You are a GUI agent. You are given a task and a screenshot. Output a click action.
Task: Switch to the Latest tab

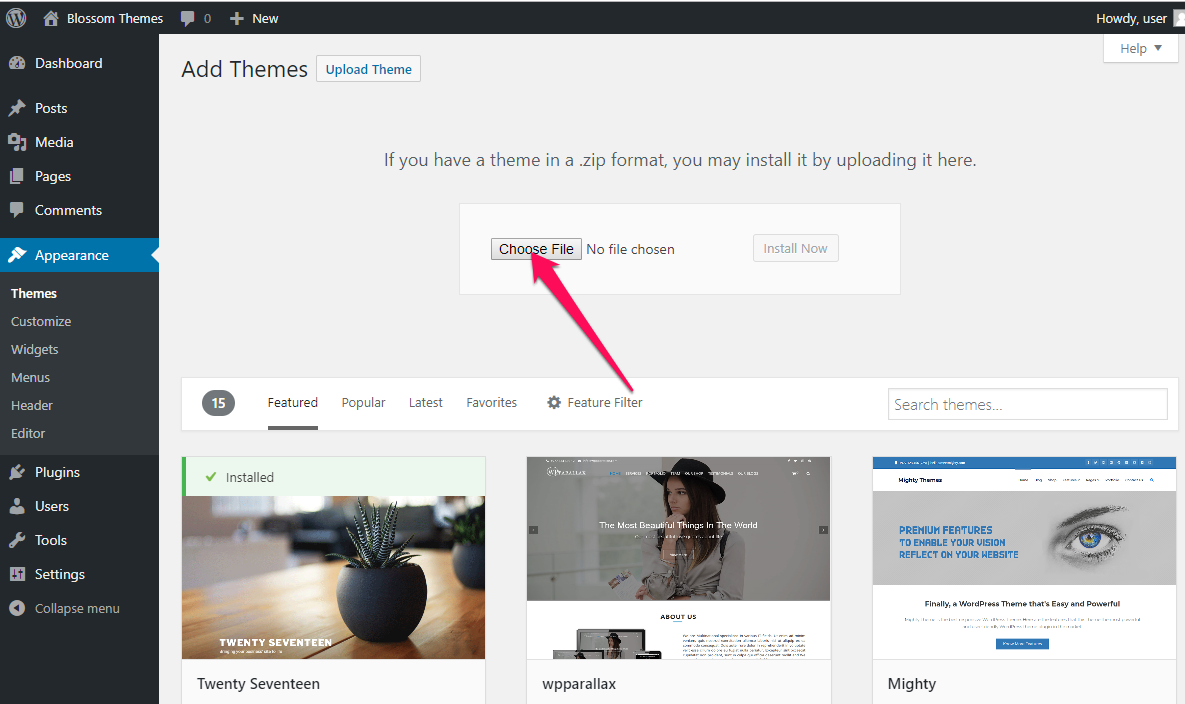[x=425, y=403]
